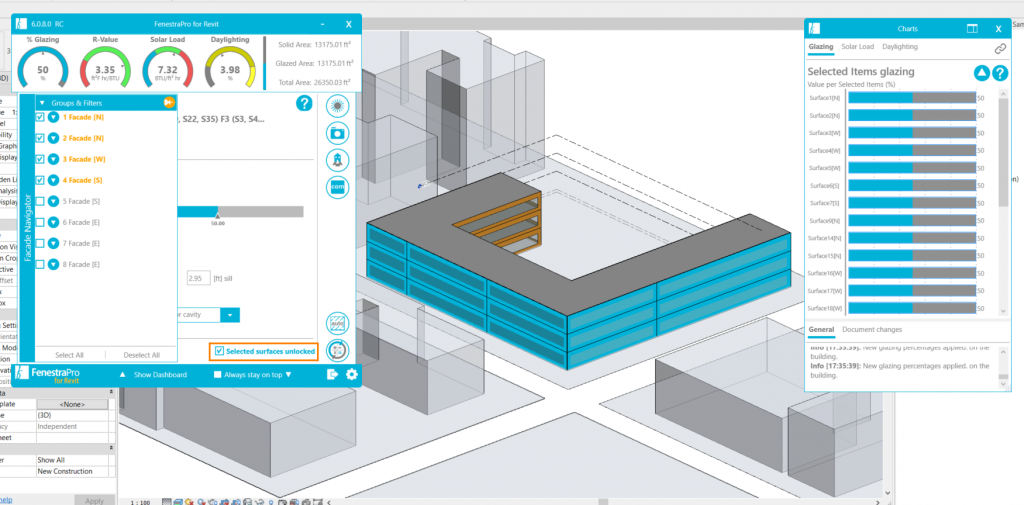The height and width of the screenshot is (505, 1024).
Task: Click the Surface1[N] glazing bar
Action: [x=912, y=98]
